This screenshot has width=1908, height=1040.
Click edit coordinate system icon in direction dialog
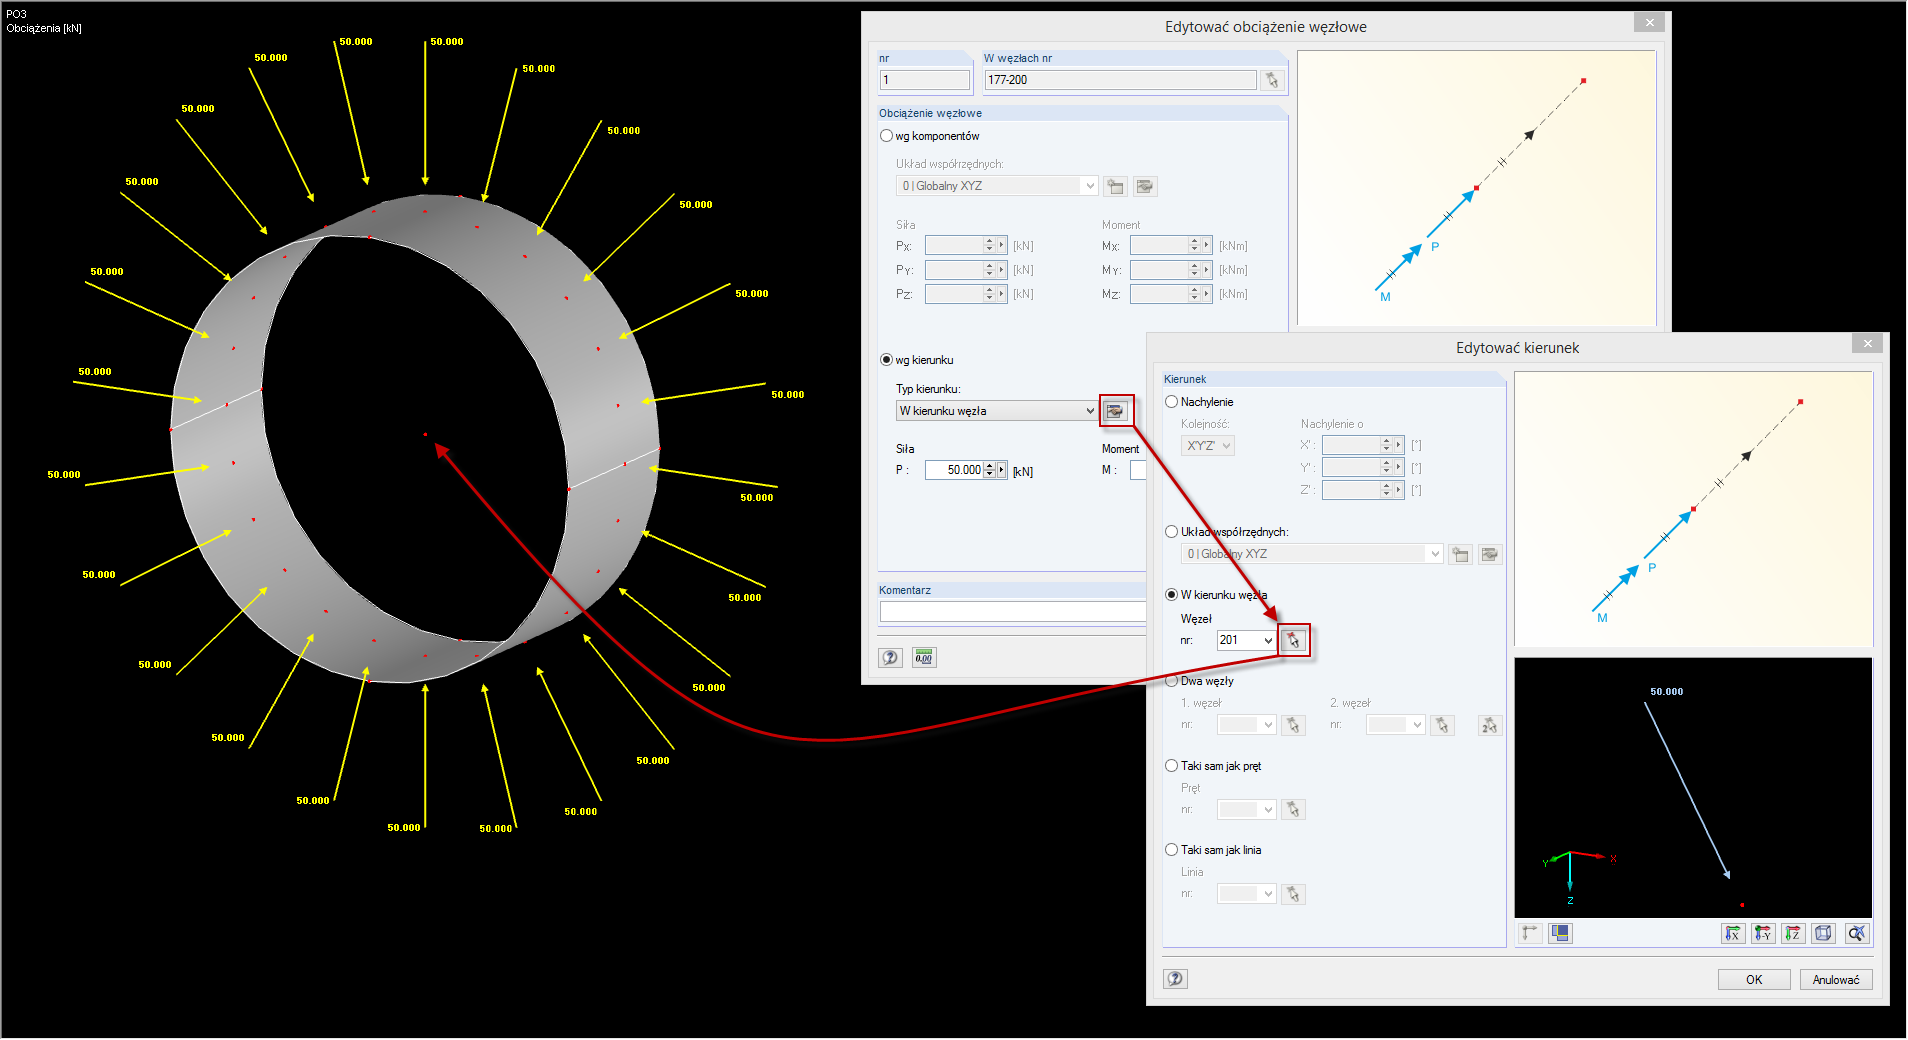point(1490,554)
